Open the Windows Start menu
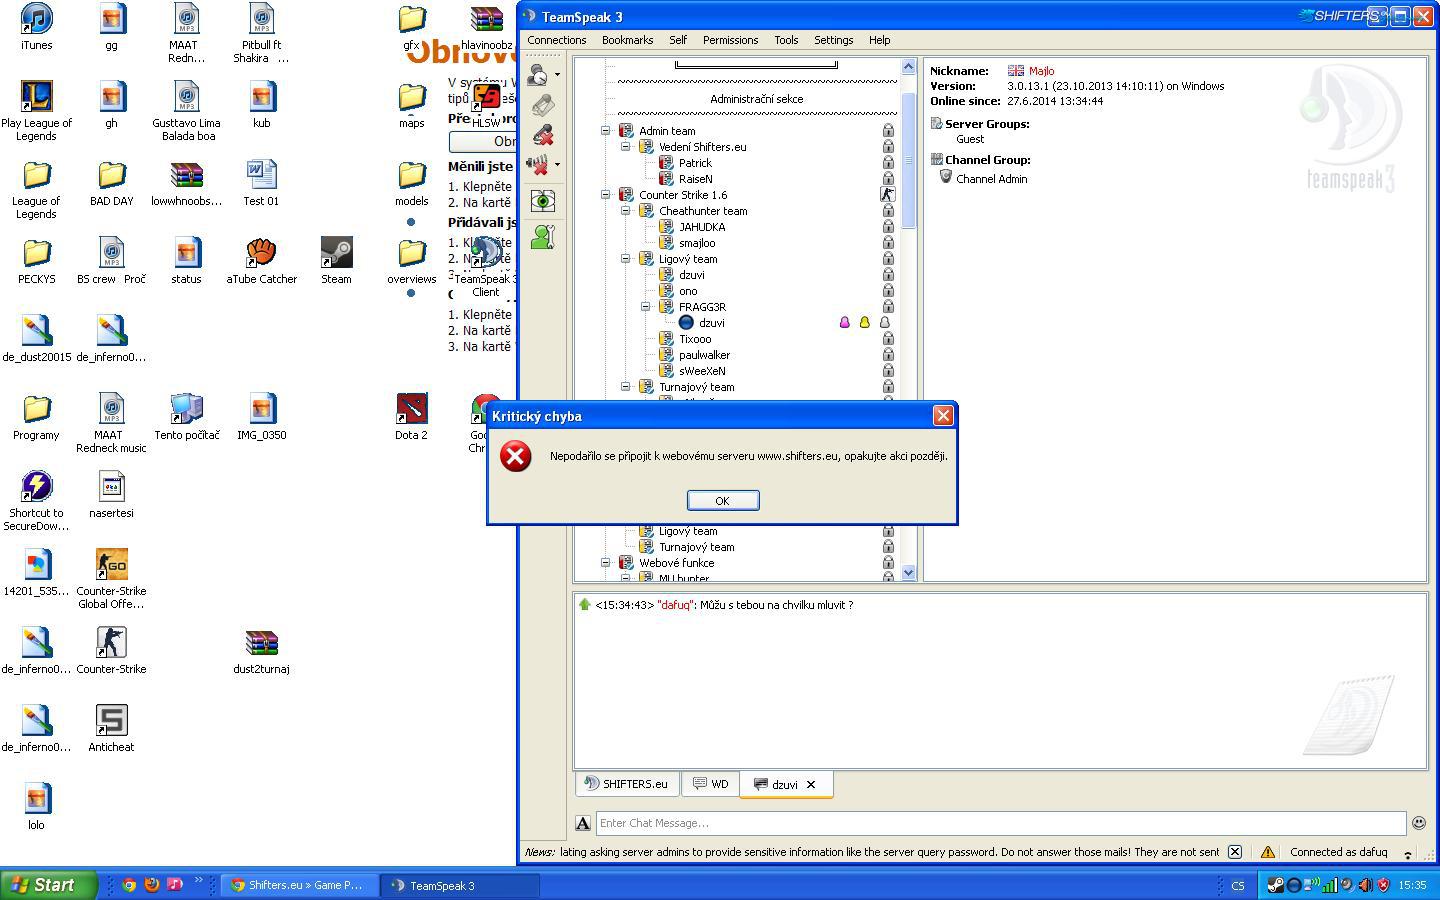 click(x=49, y=885)
